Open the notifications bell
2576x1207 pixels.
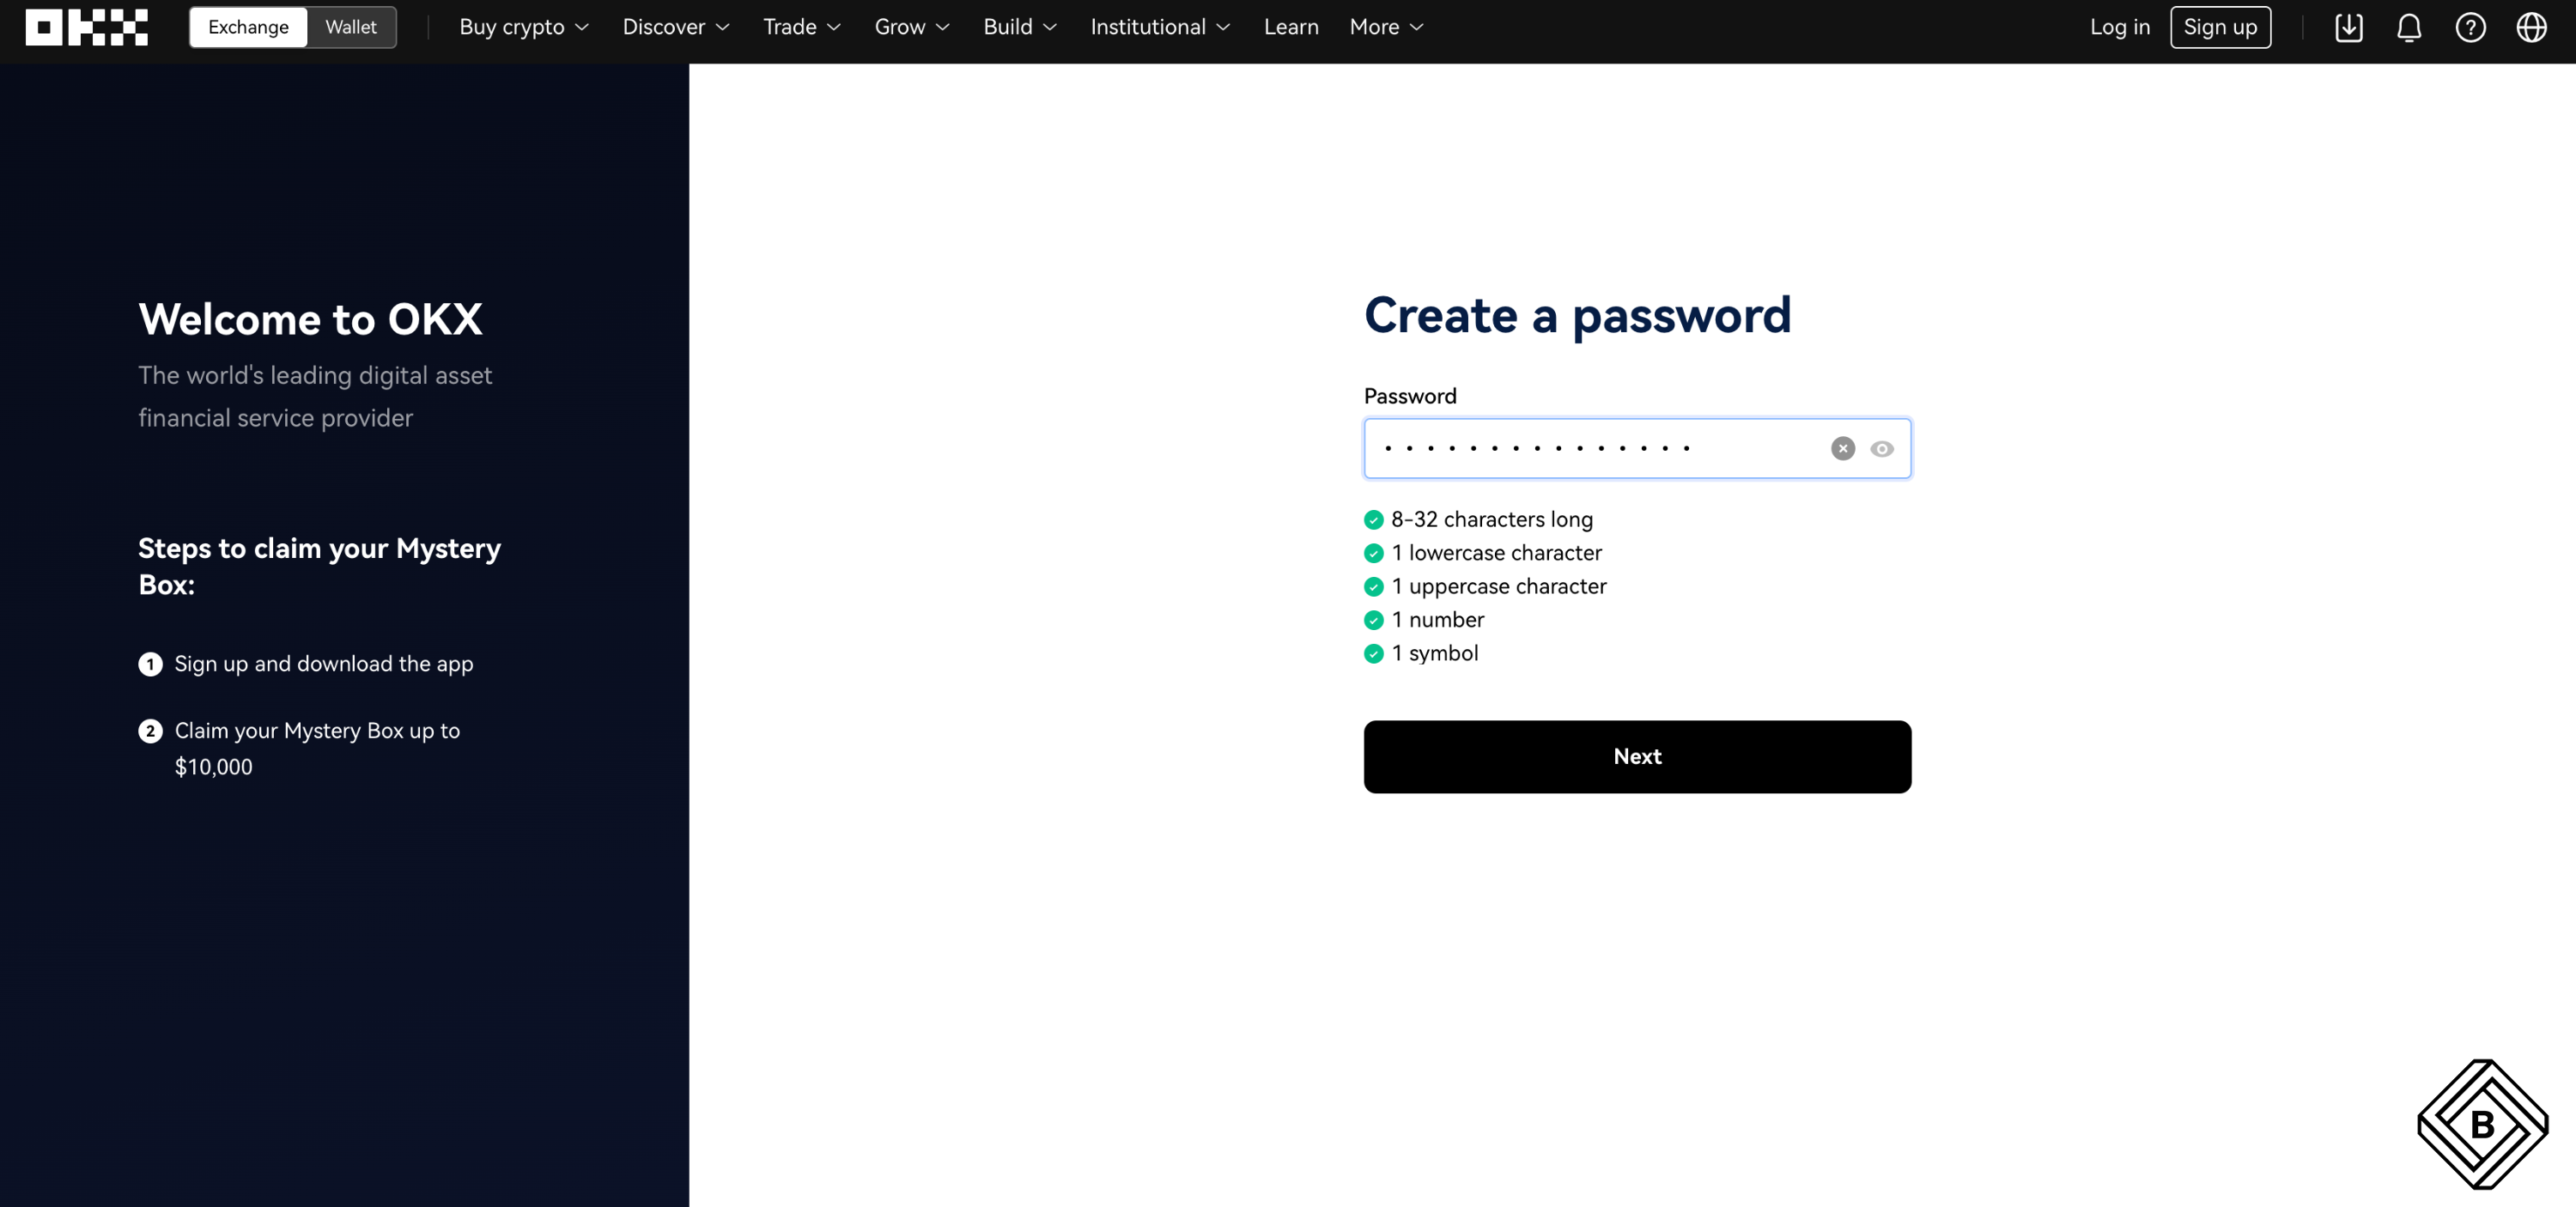(x=2409, y=27)
